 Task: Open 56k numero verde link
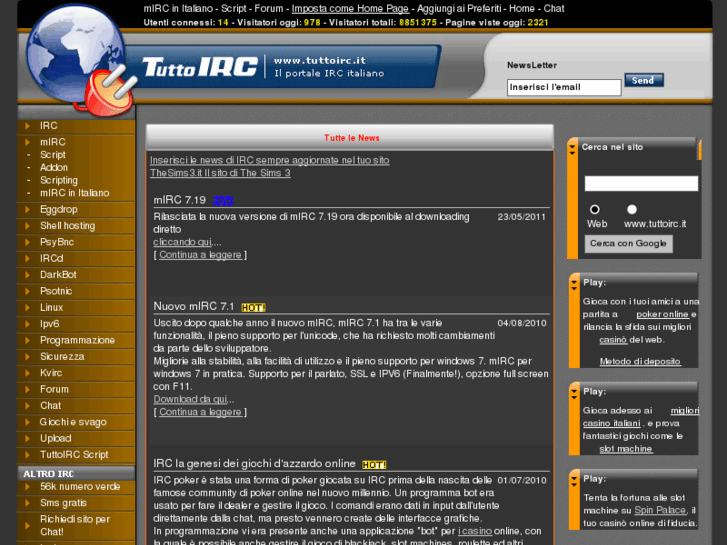coord(80,487)
